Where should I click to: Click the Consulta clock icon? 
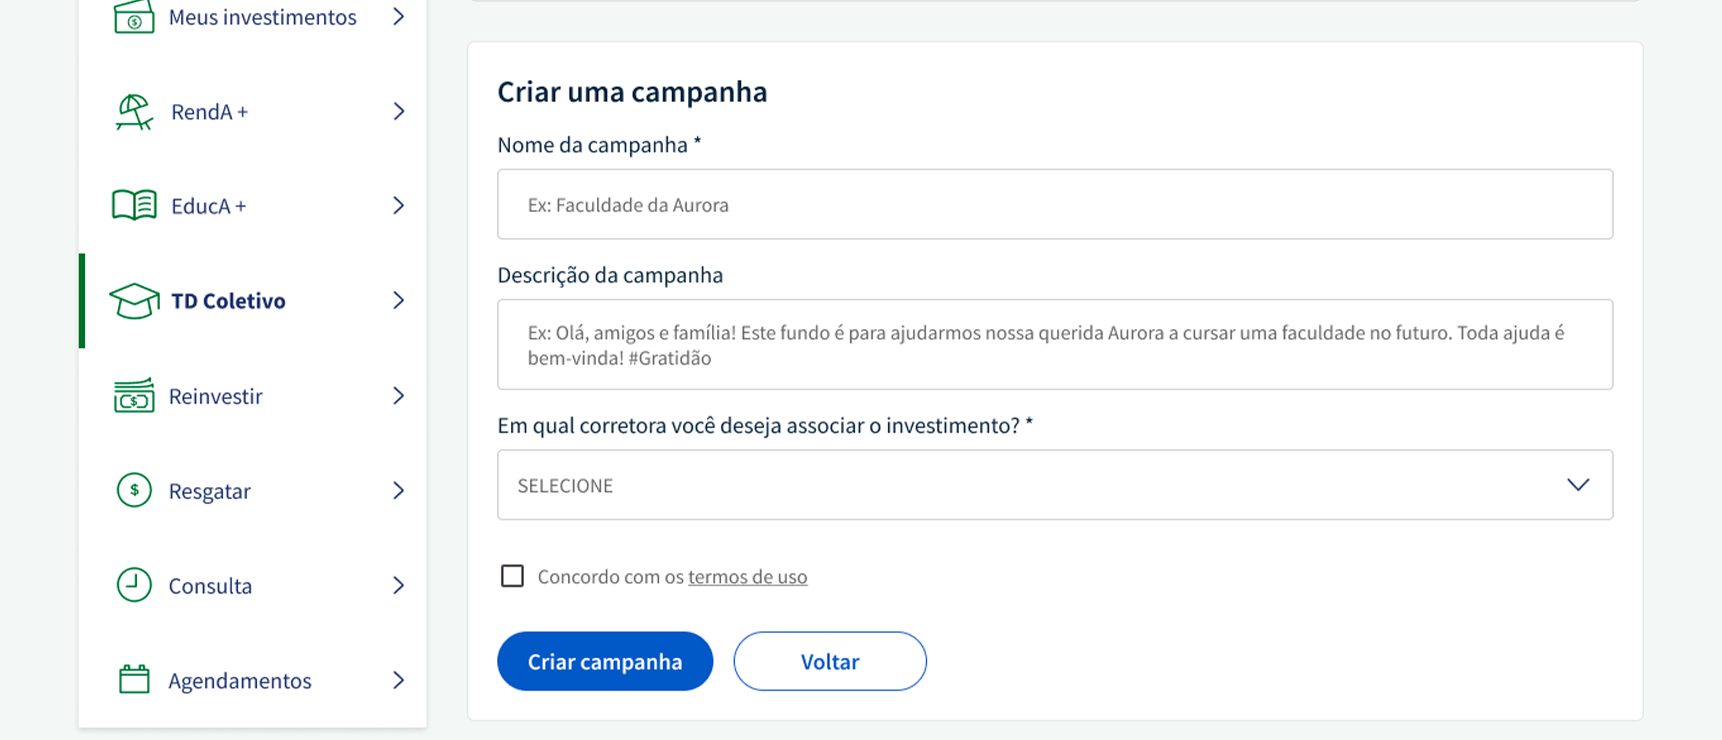[x=134, y=585]
